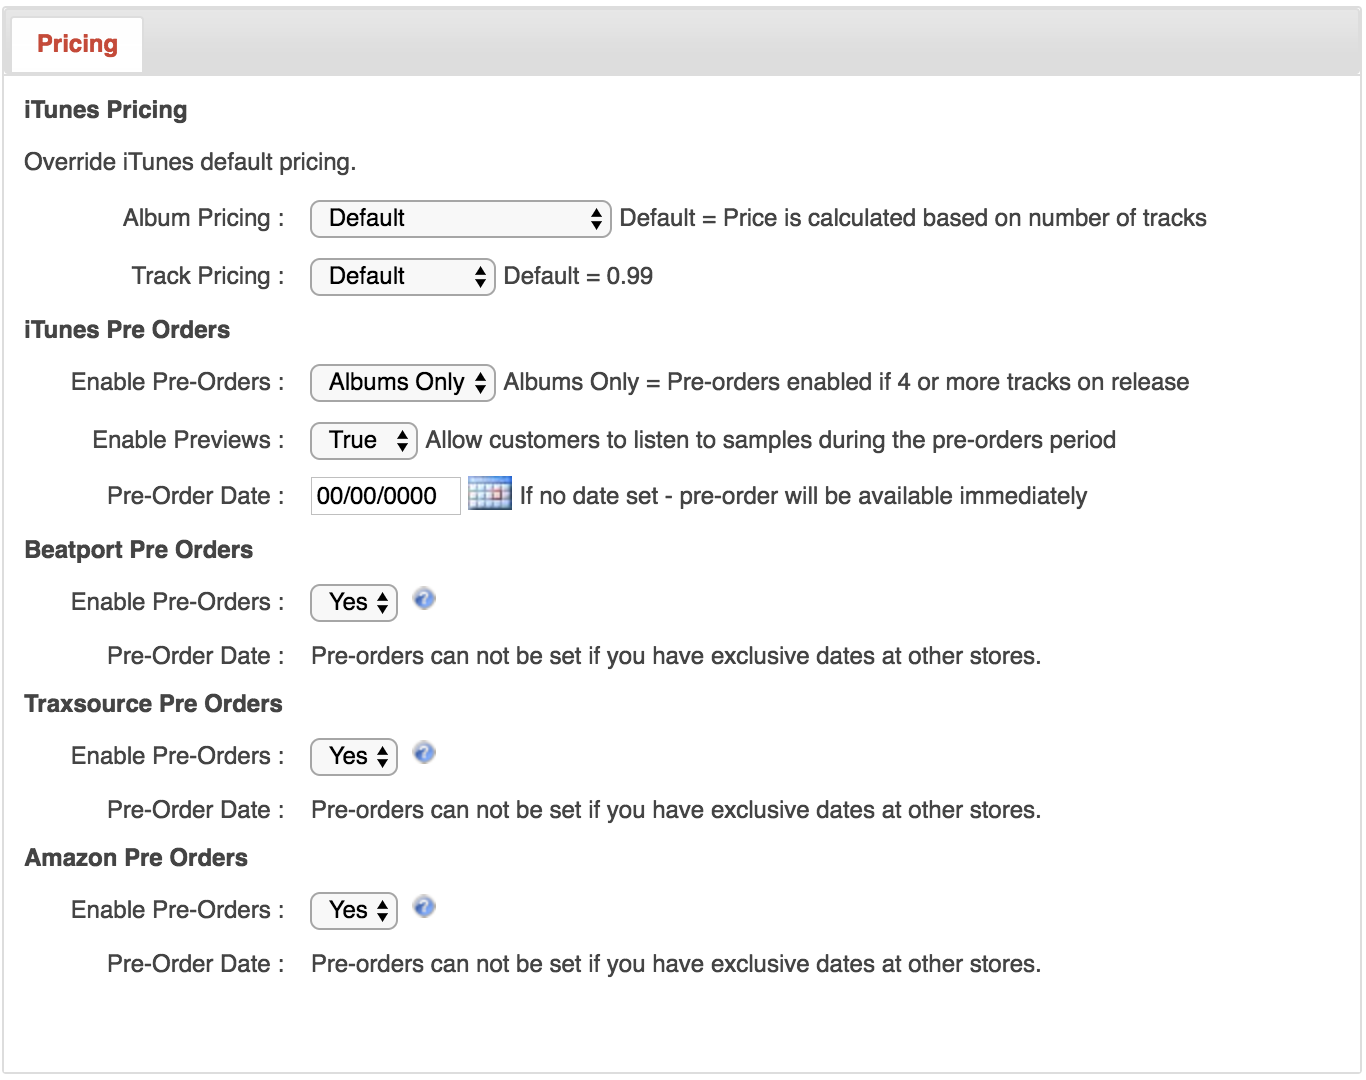Open the iTunes 'Albums Only' pre-orders dropdown

click(x=402, y=383)
